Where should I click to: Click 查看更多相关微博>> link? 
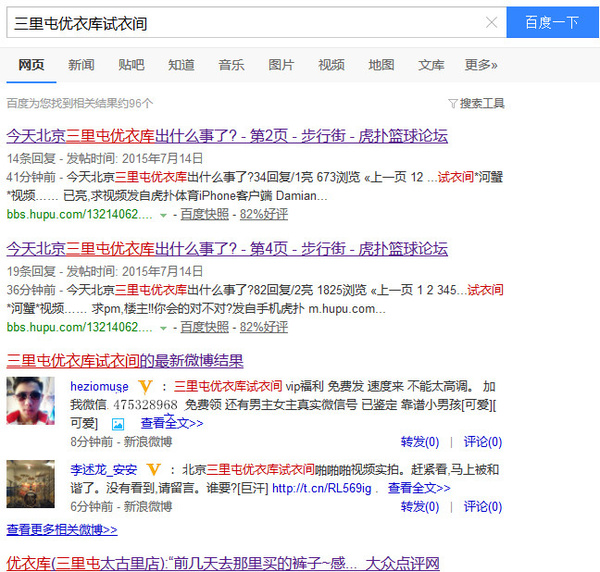point(62,529)
